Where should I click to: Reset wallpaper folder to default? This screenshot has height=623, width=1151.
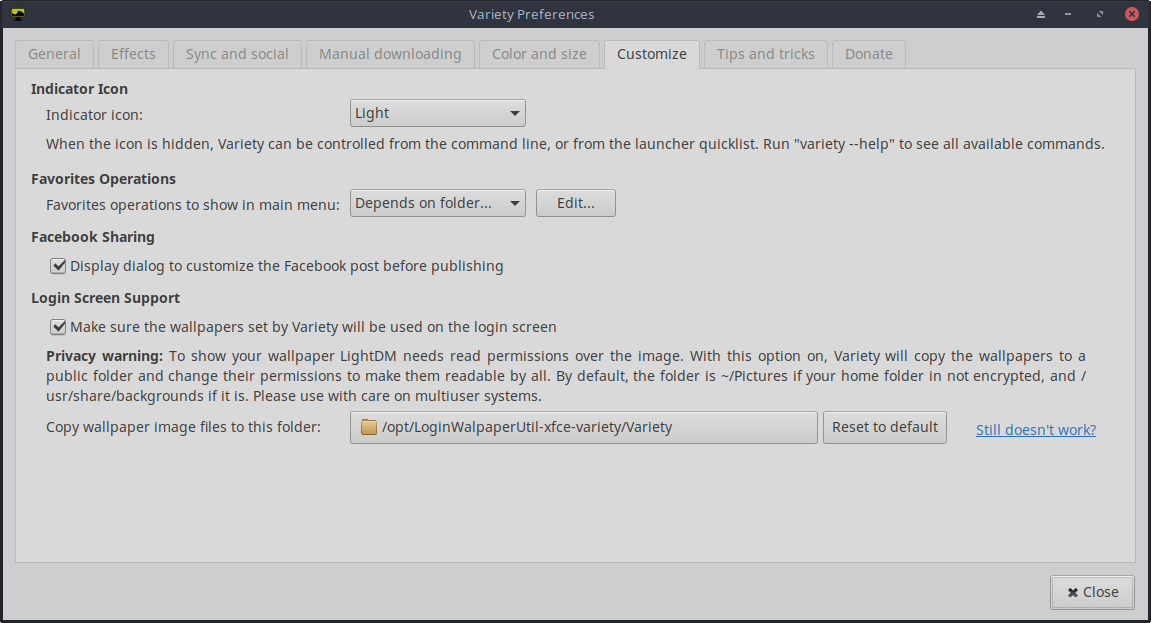click(885, 427)
